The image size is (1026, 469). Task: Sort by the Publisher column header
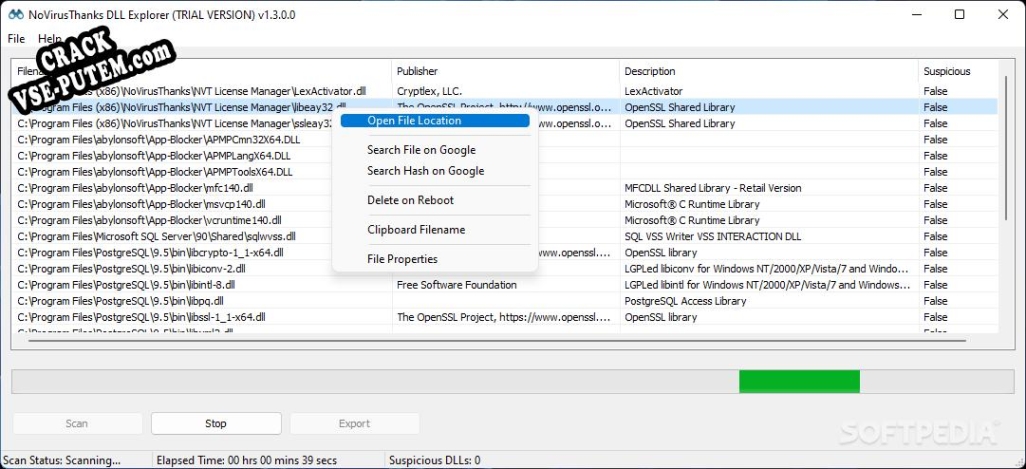[504, 72]
